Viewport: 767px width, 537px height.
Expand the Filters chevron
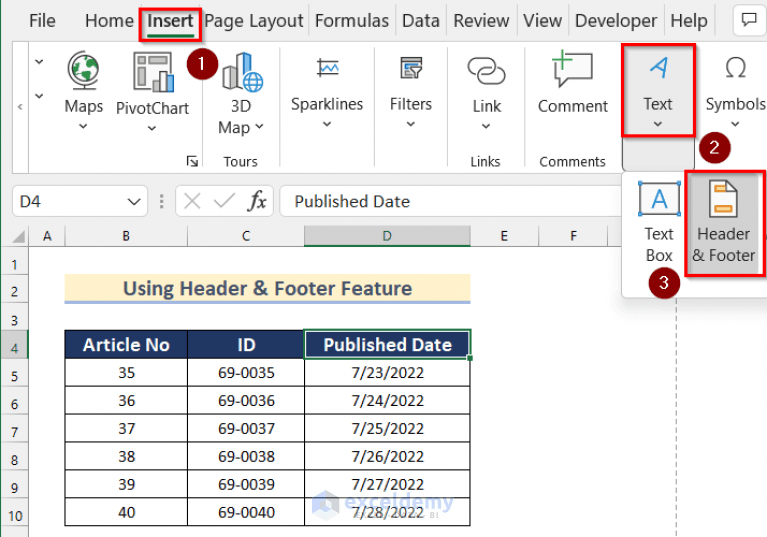click(x=411, y=124)
